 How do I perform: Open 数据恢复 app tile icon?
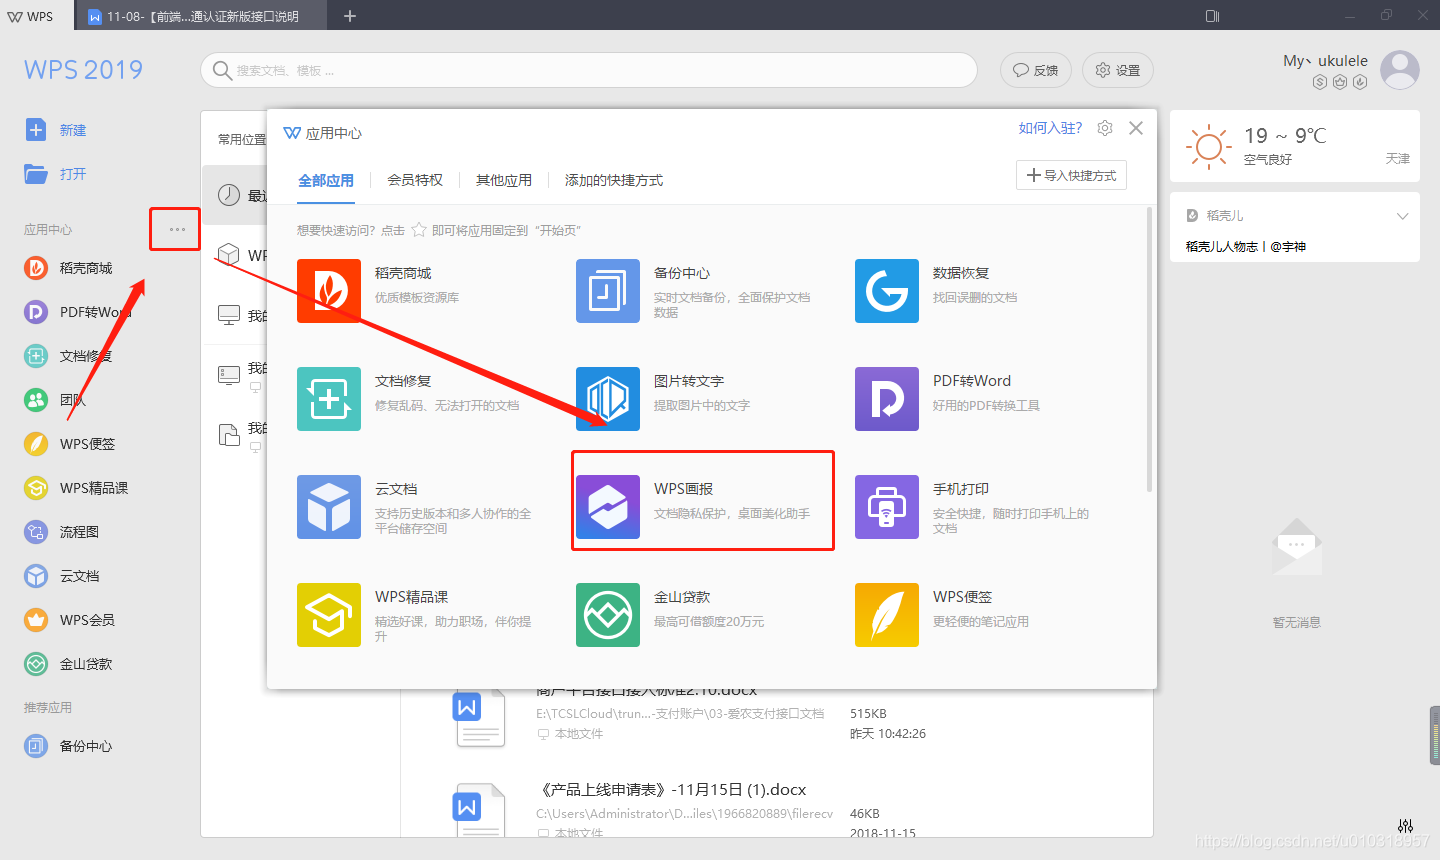[x=887, y=291]
